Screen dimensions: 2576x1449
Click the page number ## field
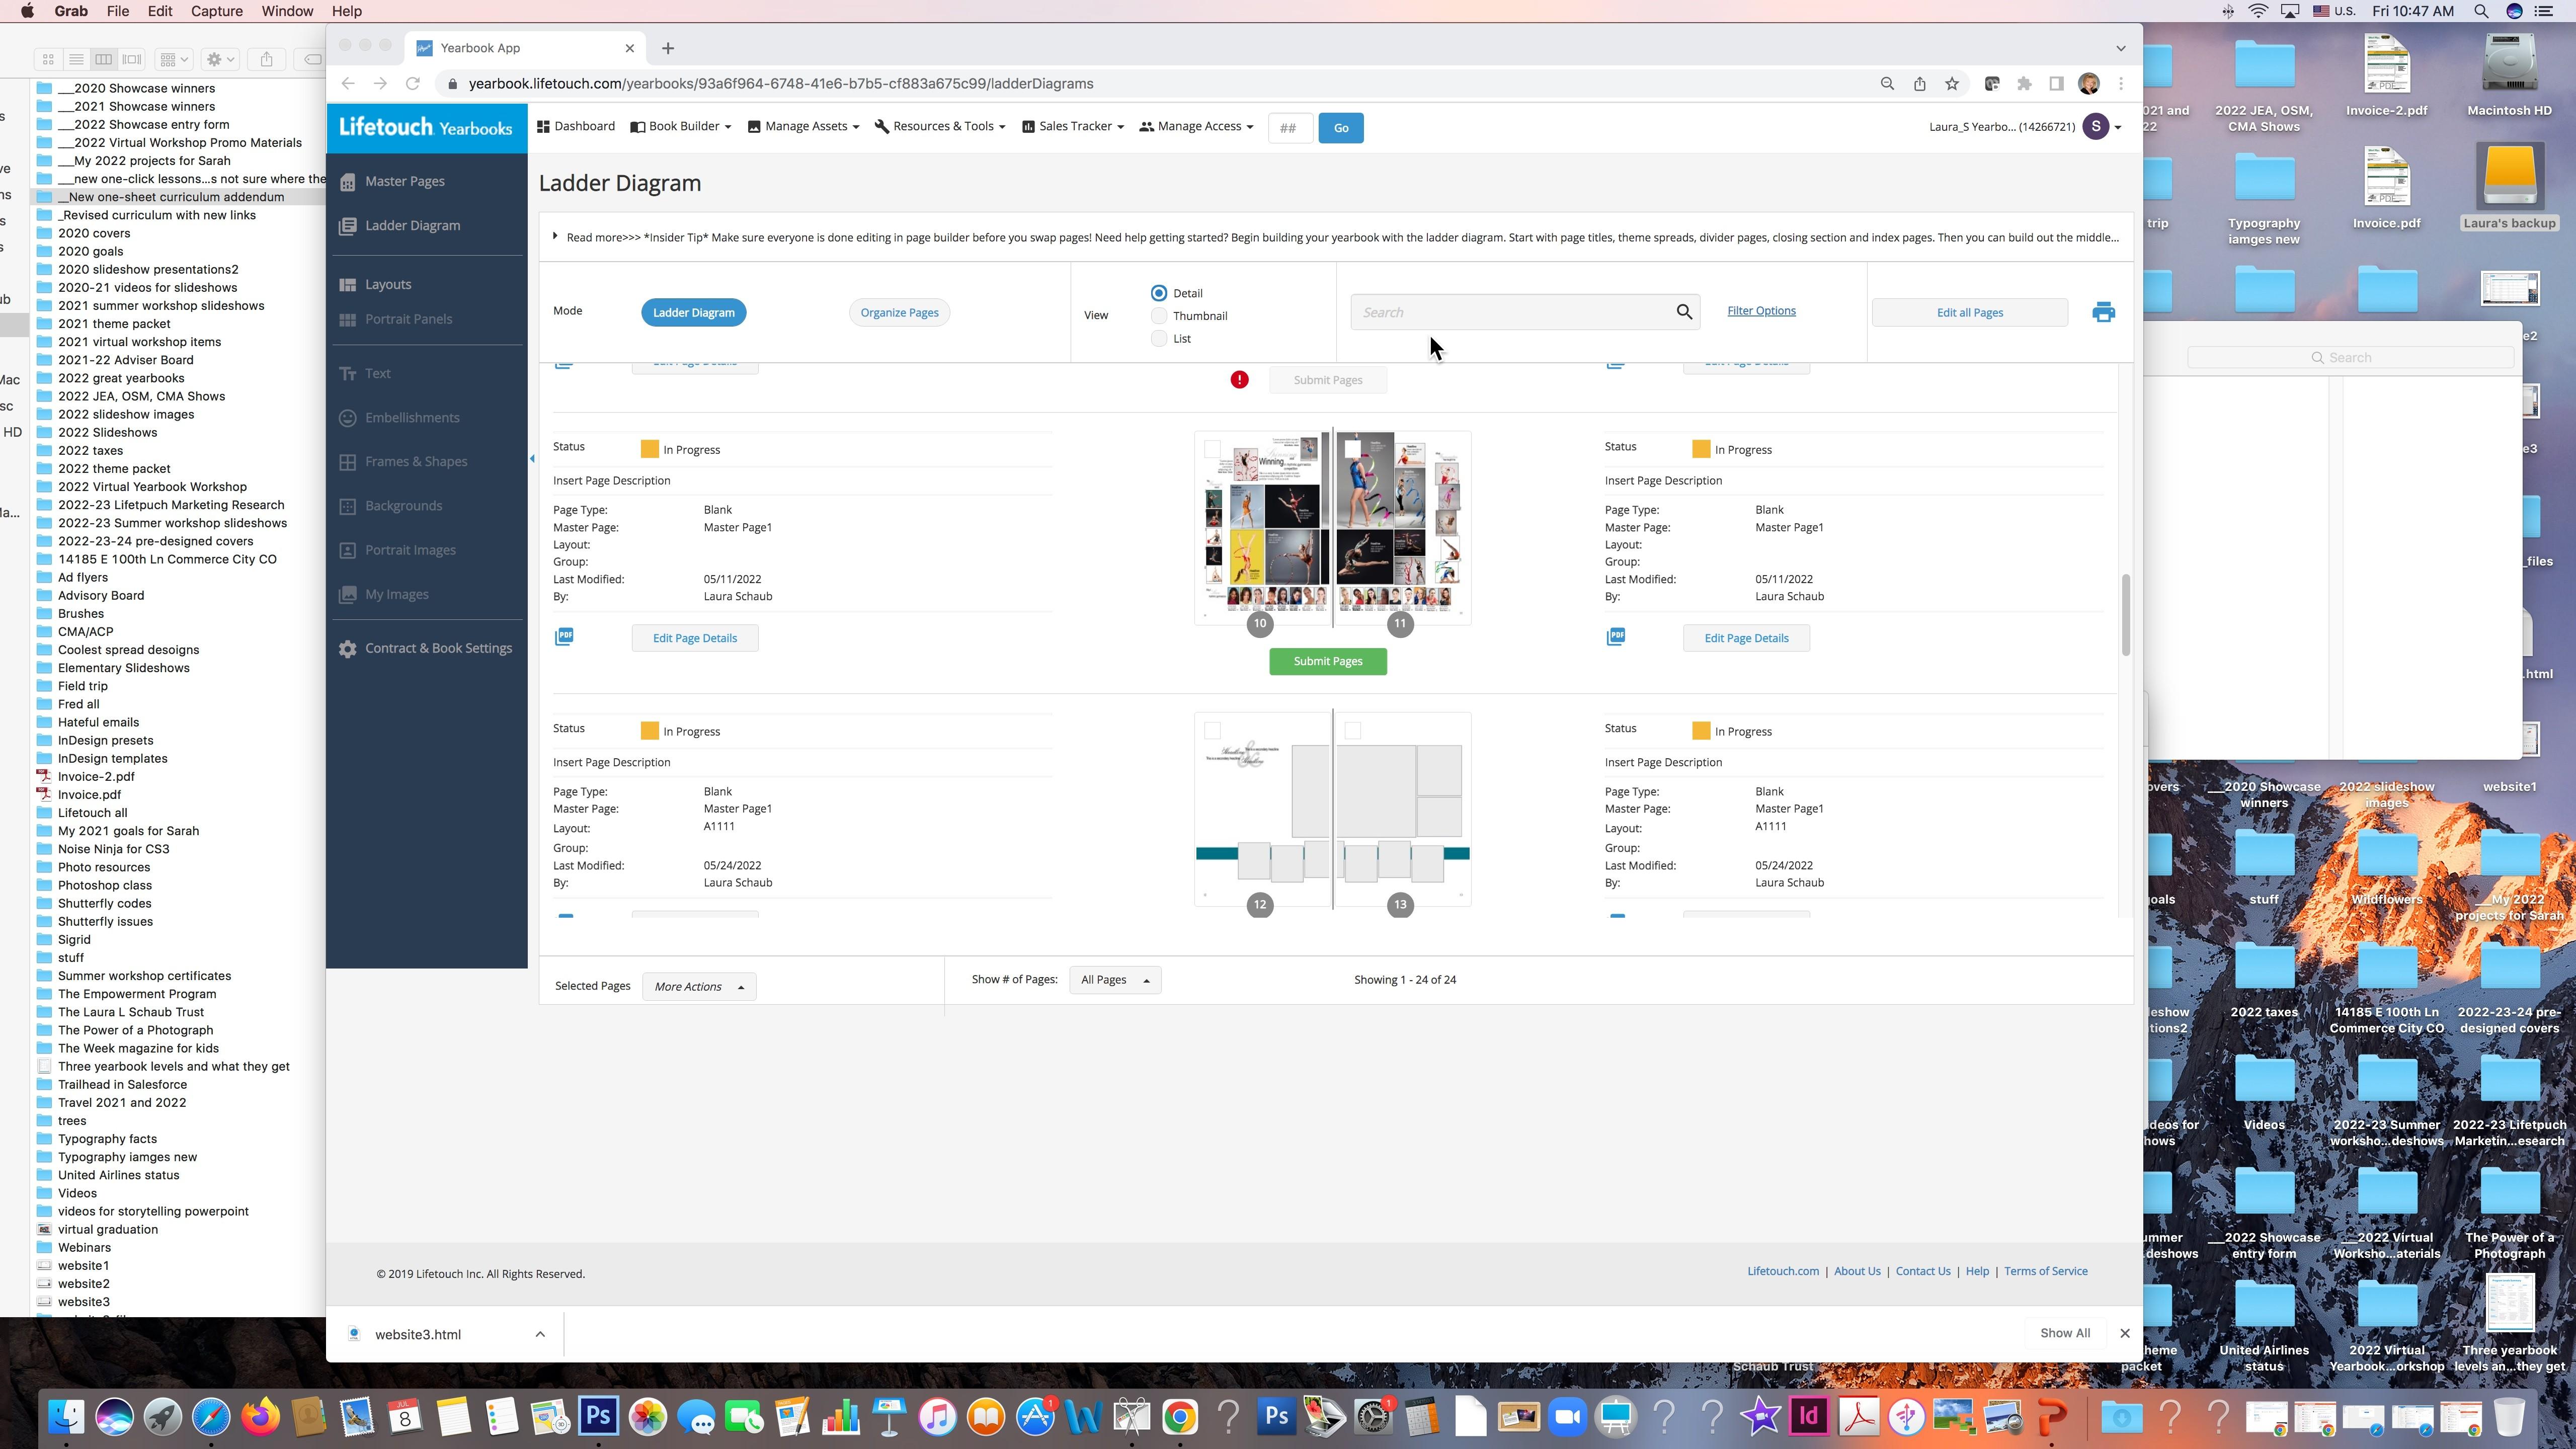pyautogui.click(x=1290, y=128)
